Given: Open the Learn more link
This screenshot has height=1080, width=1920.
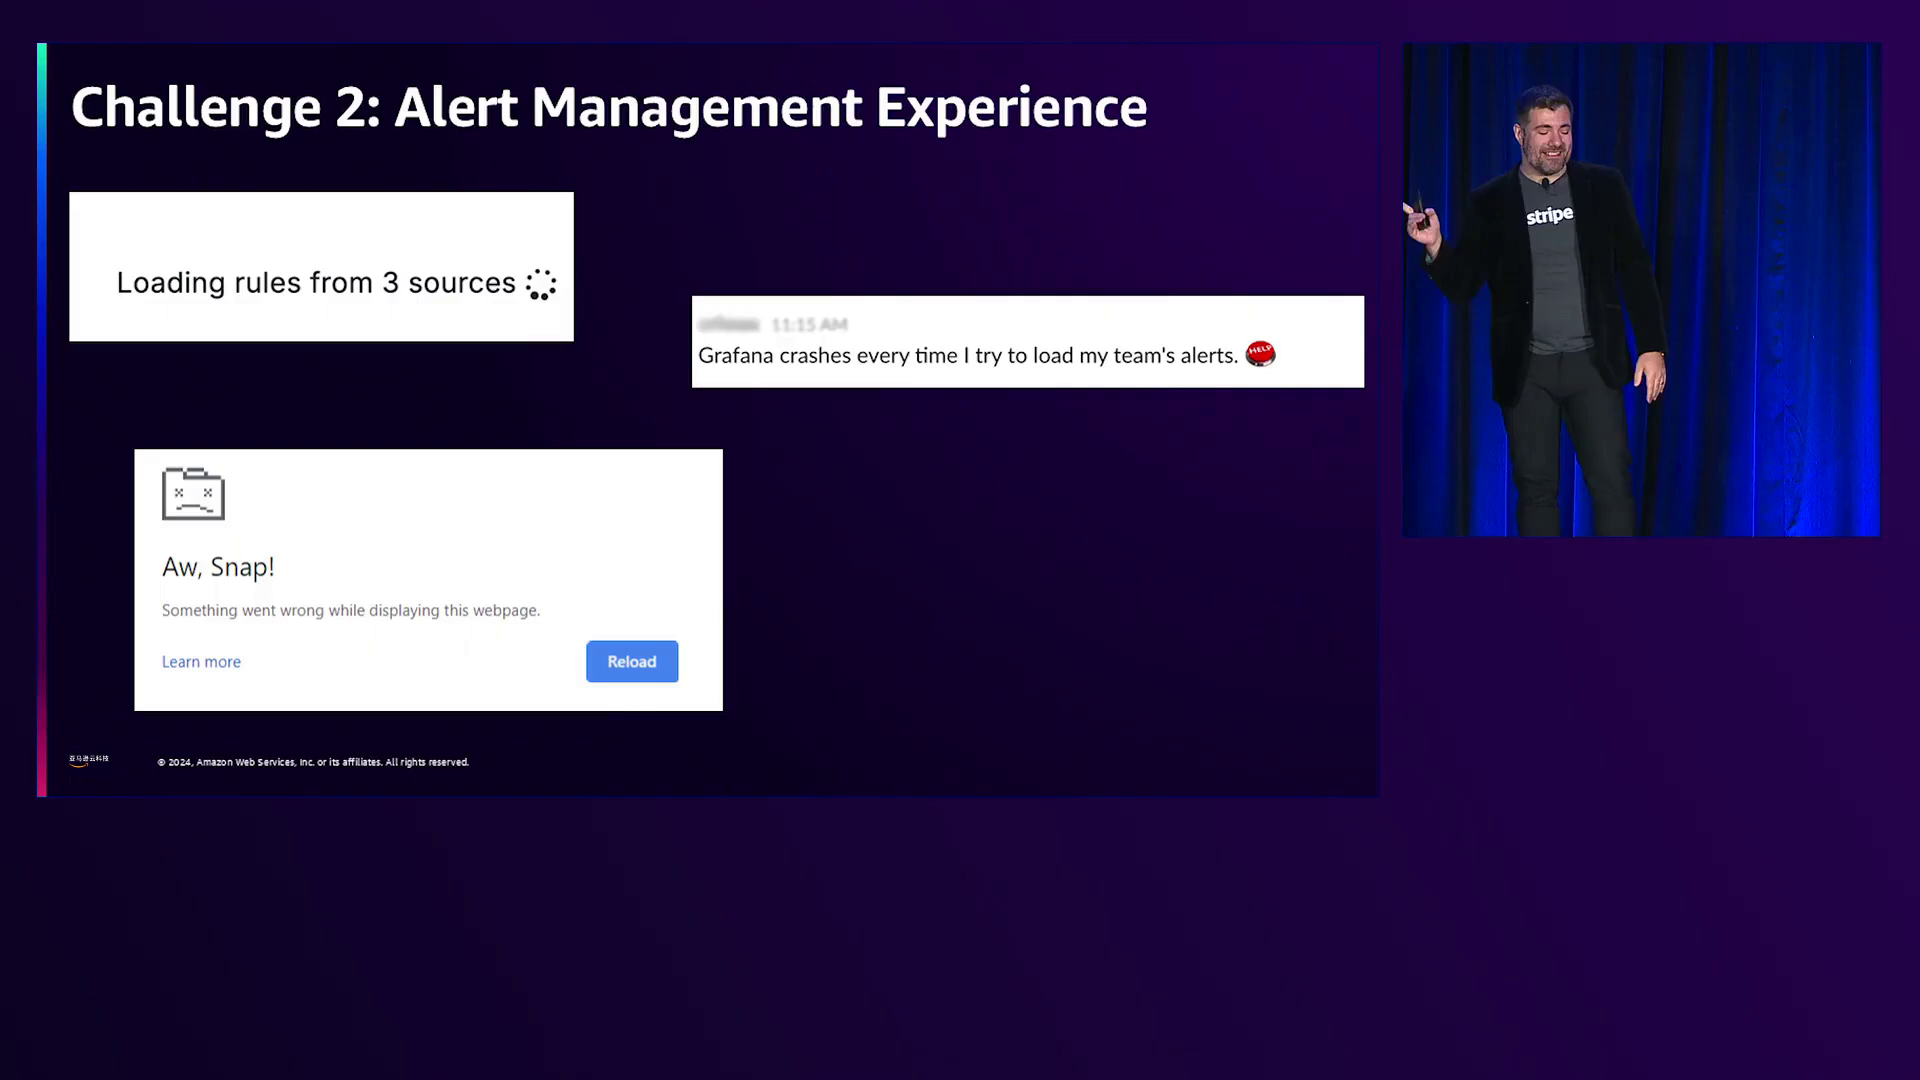Looking at the screenshot, I should point(201,662).
